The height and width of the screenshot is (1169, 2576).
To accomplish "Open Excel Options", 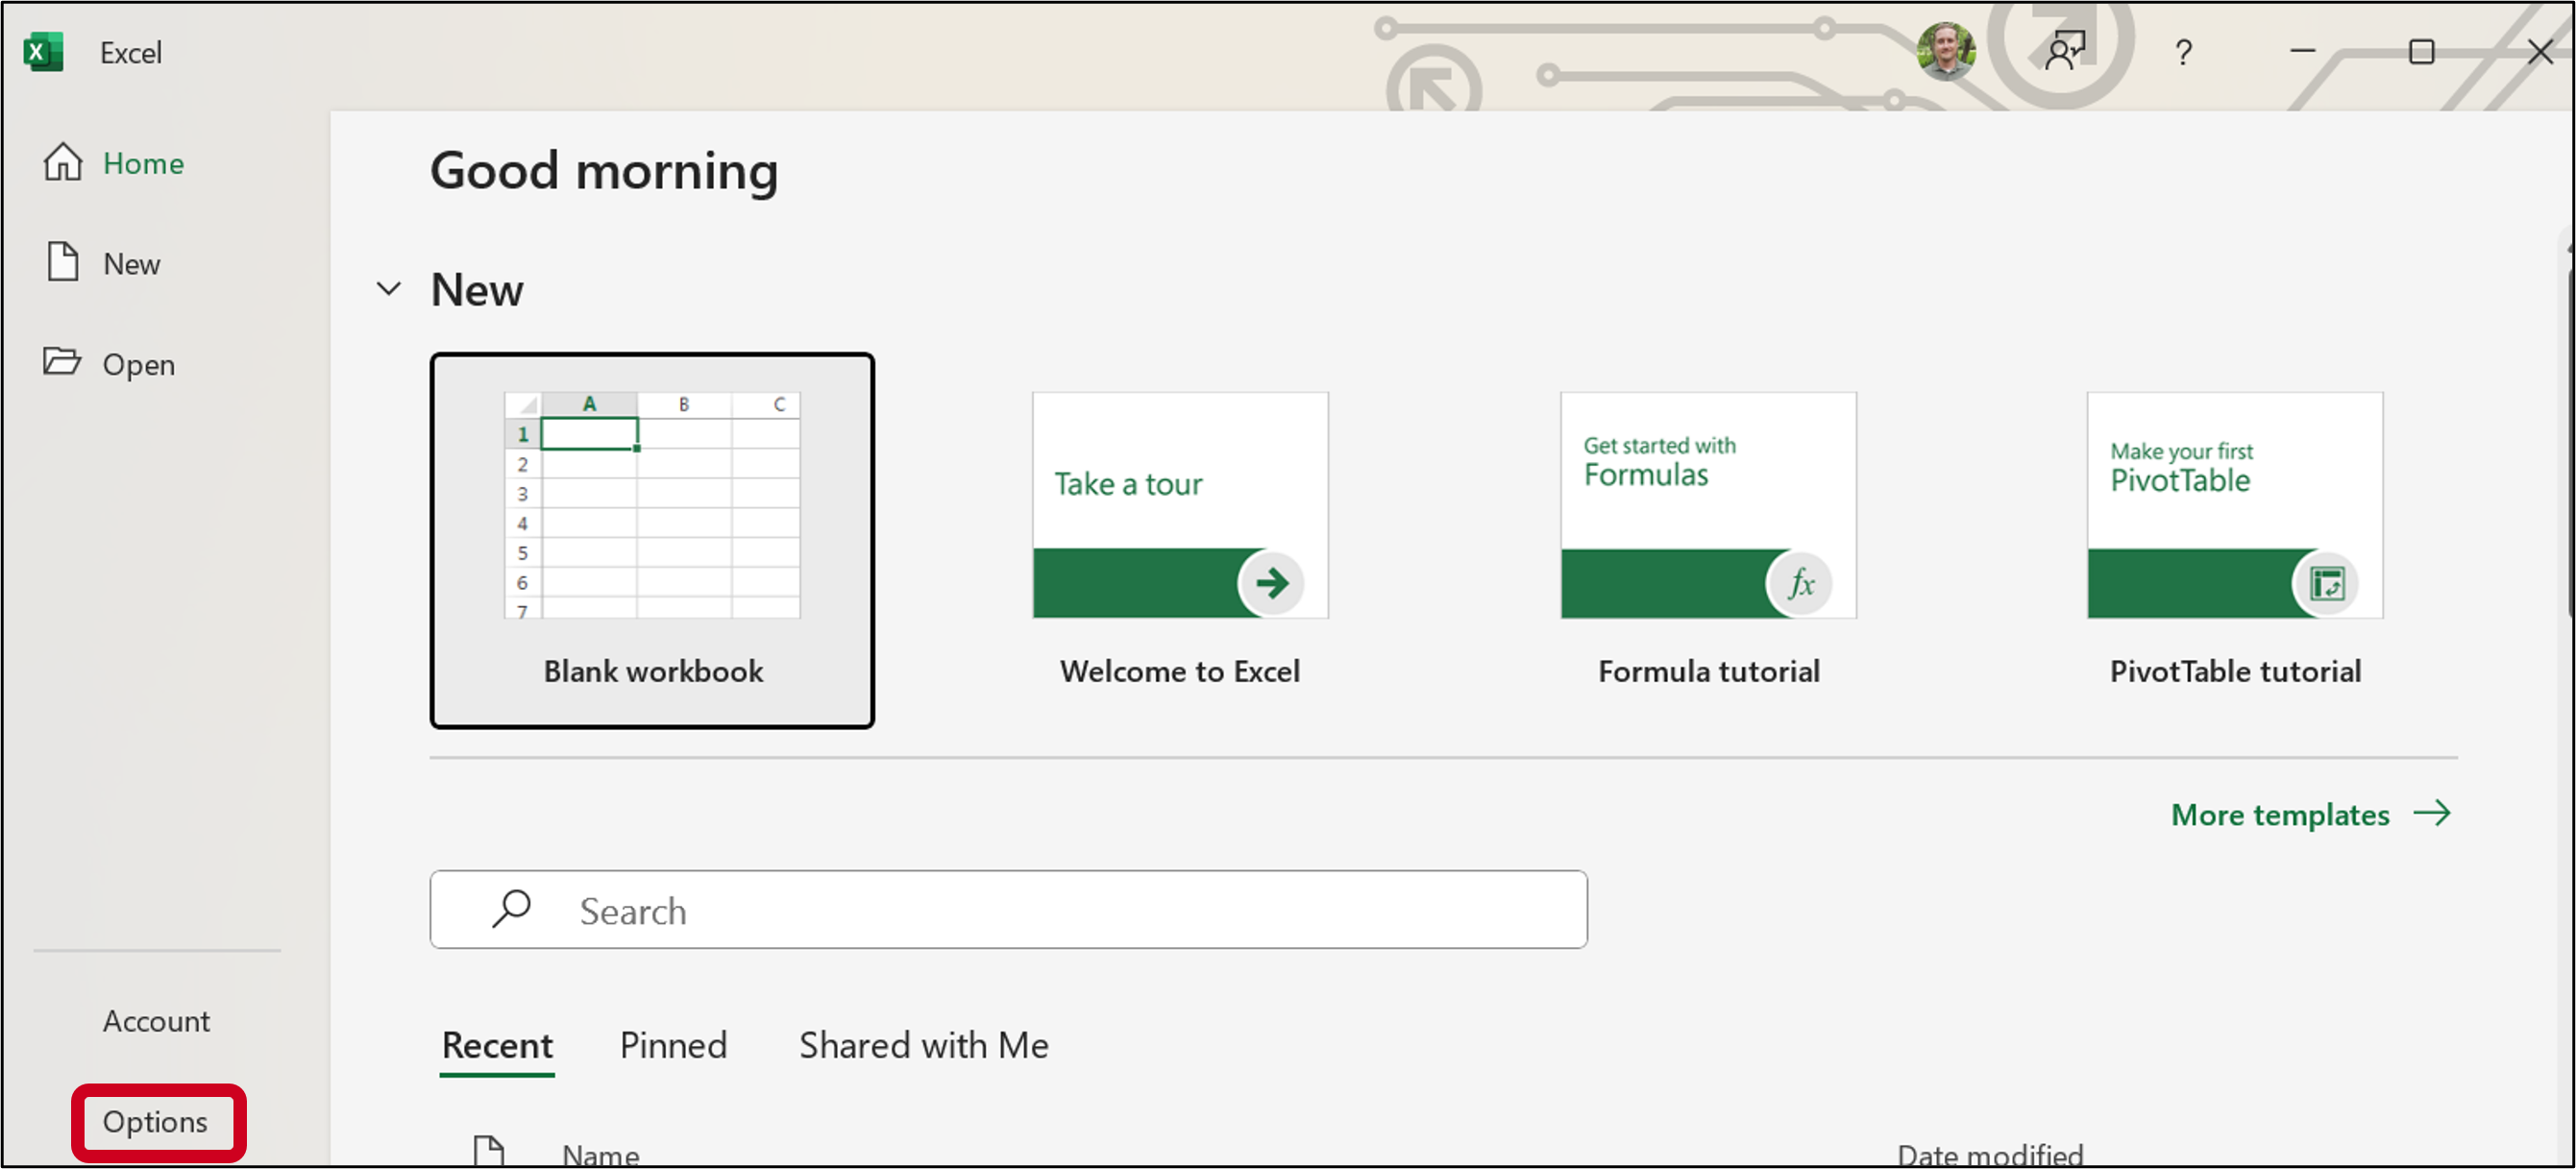I will tap(155, 1122).
